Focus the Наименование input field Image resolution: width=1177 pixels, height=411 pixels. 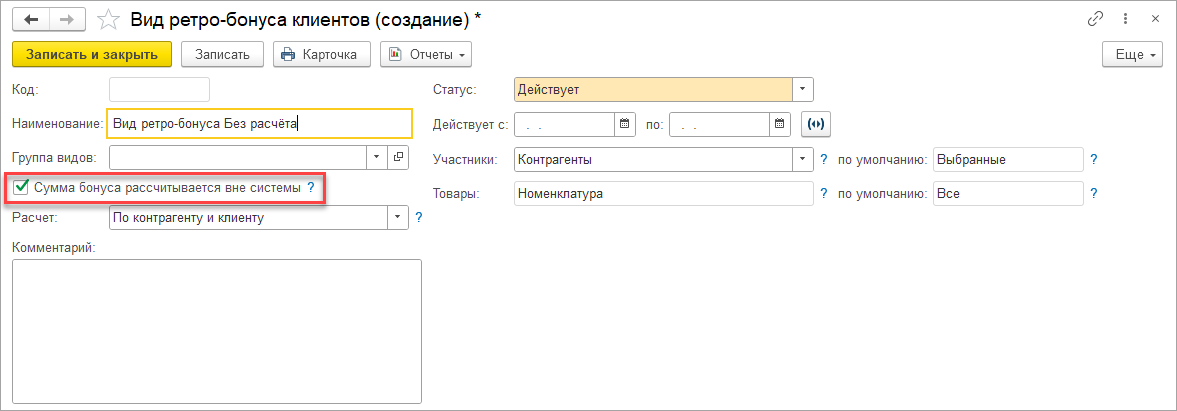[259, 123]
